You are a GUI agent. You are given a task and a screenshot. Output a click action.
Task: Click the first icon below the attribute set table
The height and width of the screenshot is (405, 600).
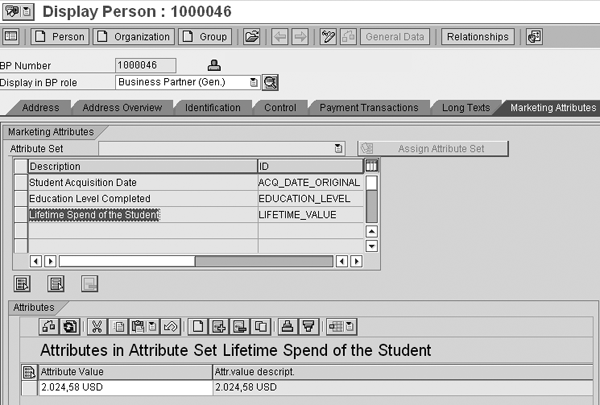coord(22,284)
